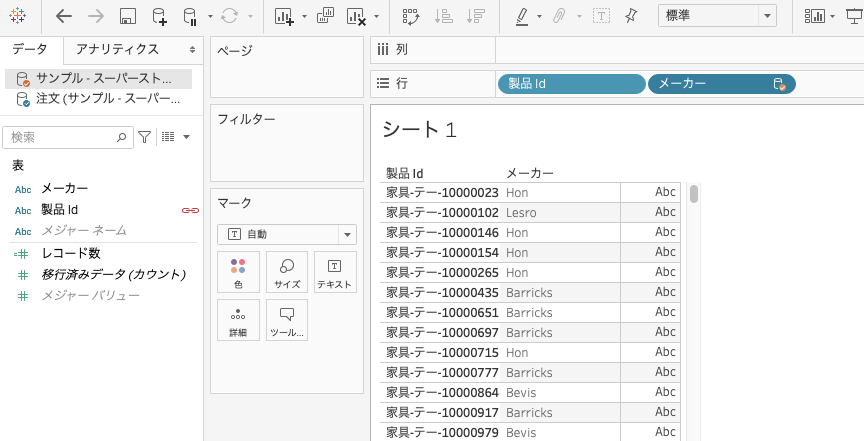This screenshot has height=441, width=864.
Task: Open the highlight pen dropdown arrow
Action: [x=539, y=17]
